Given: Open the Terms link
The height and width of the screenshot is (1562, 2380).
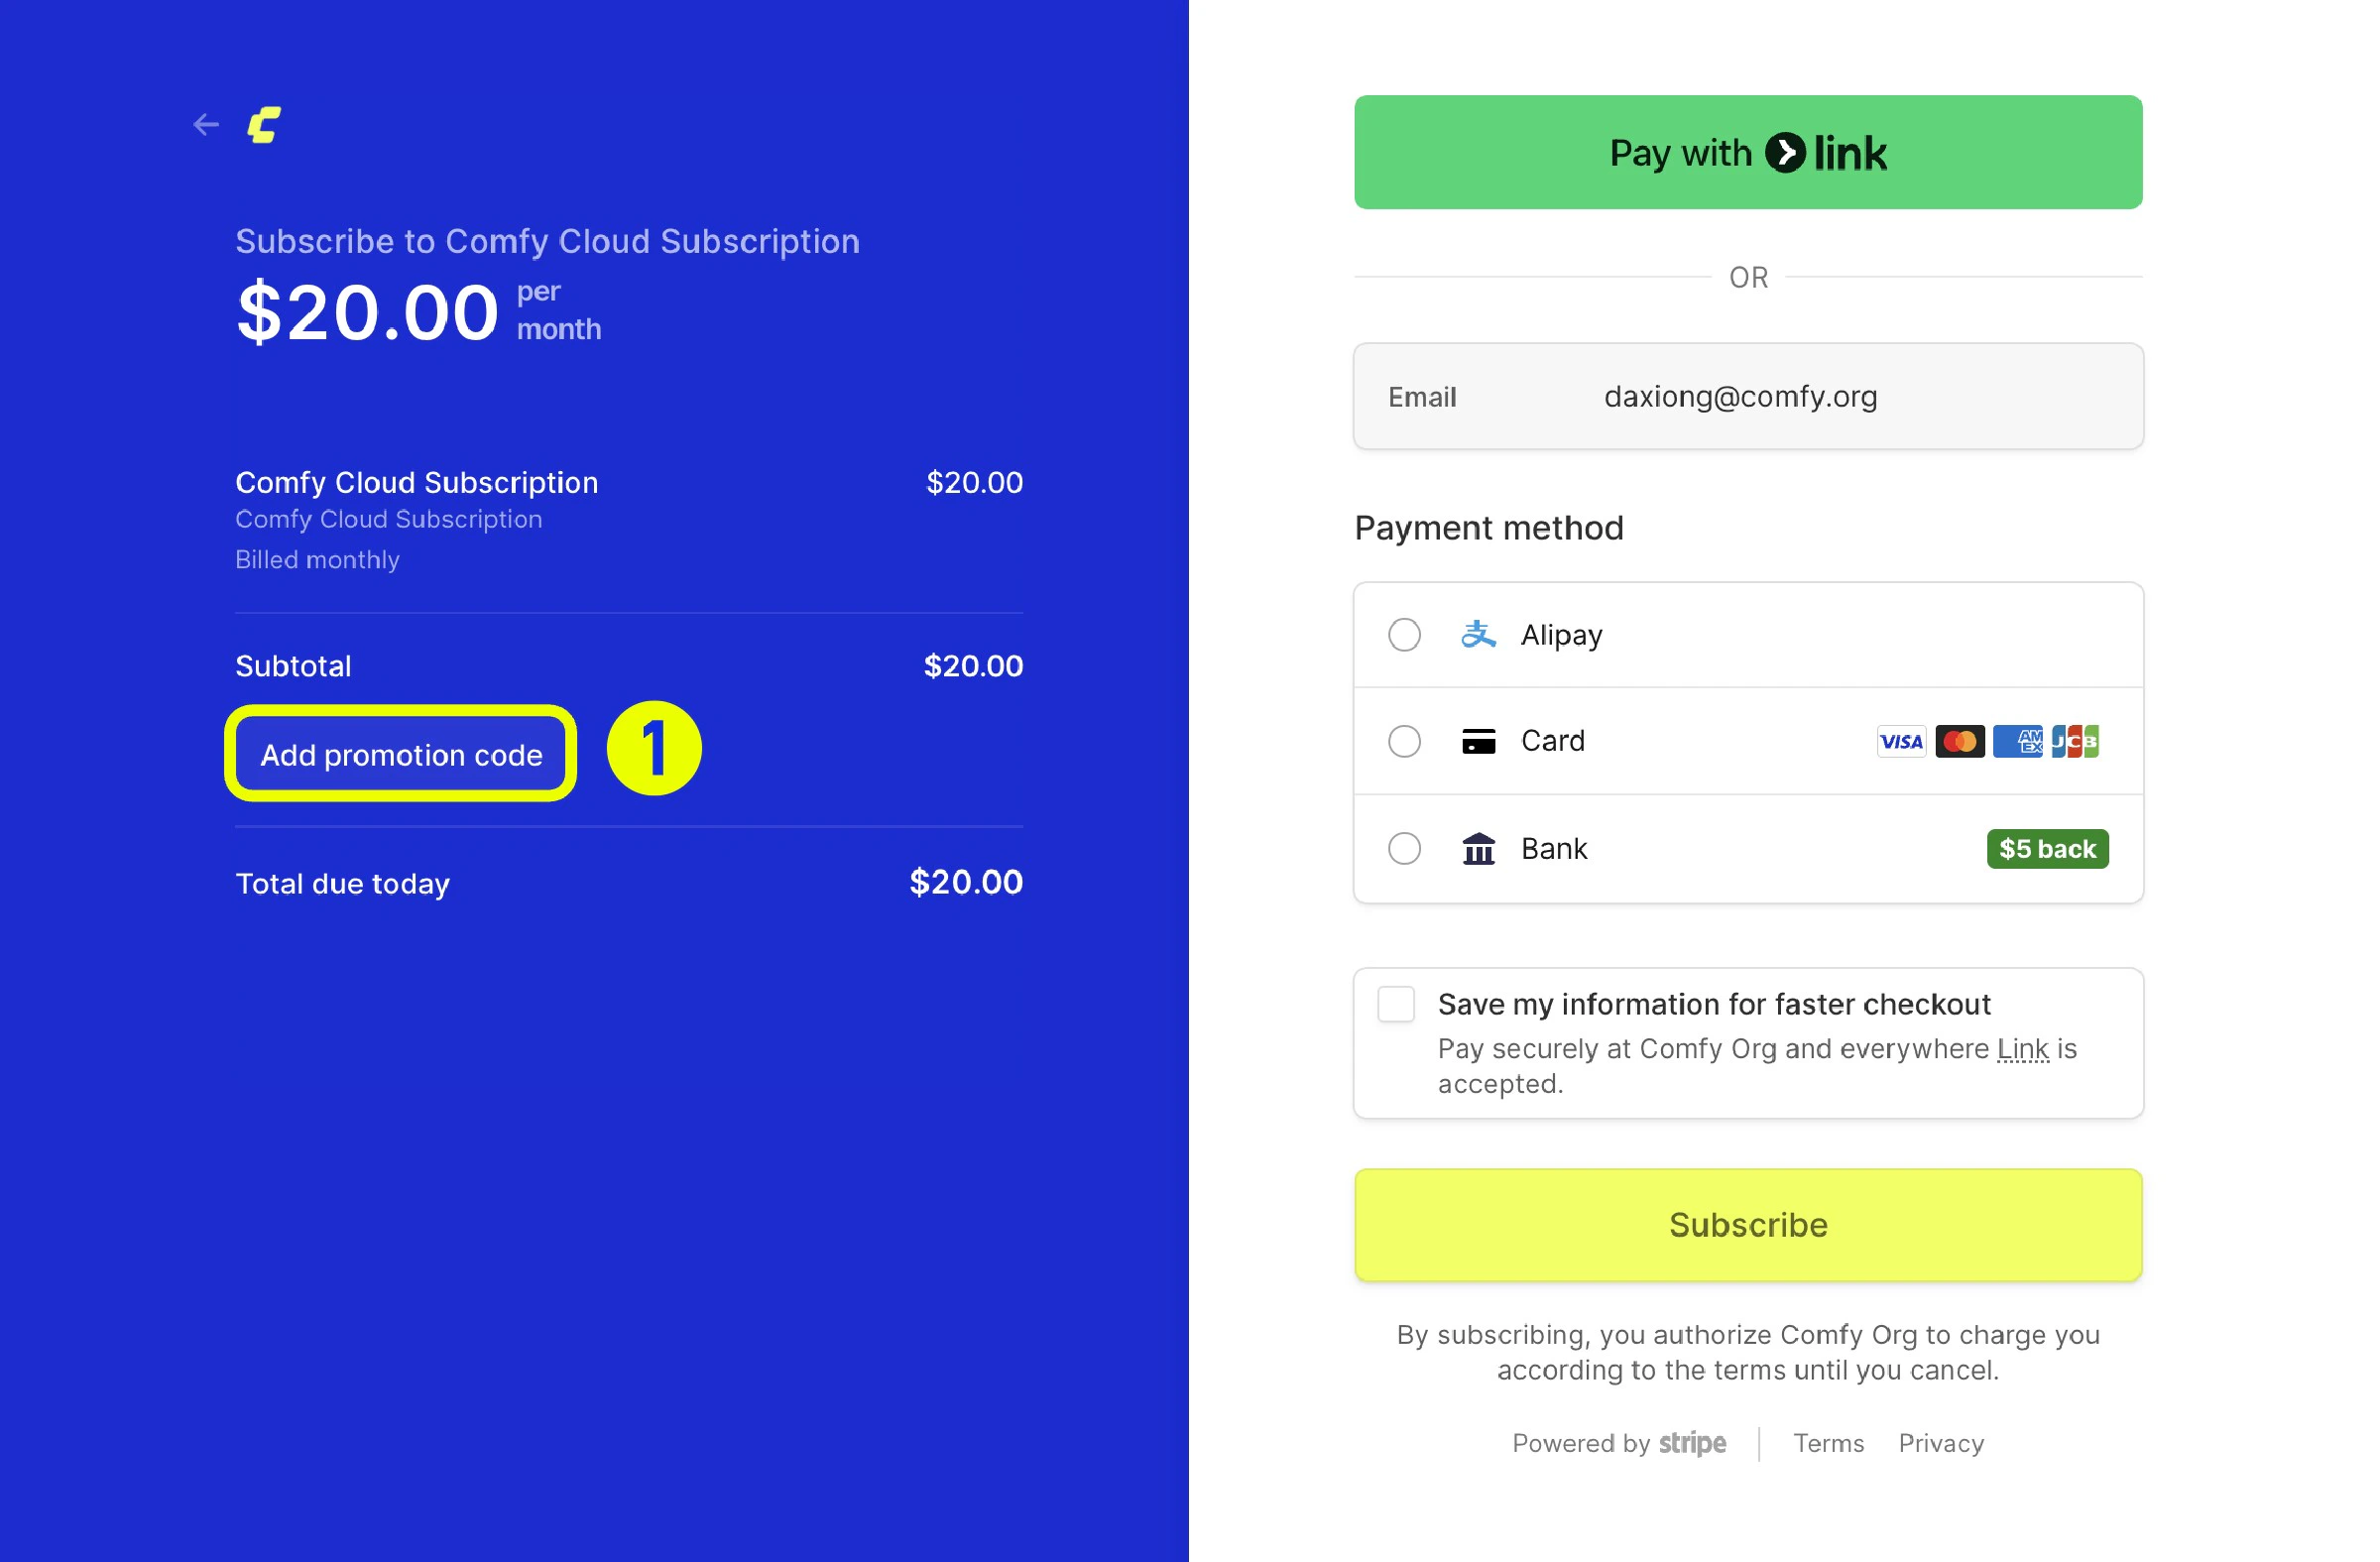Looking at the screenshot, I should [1827, 1443].
